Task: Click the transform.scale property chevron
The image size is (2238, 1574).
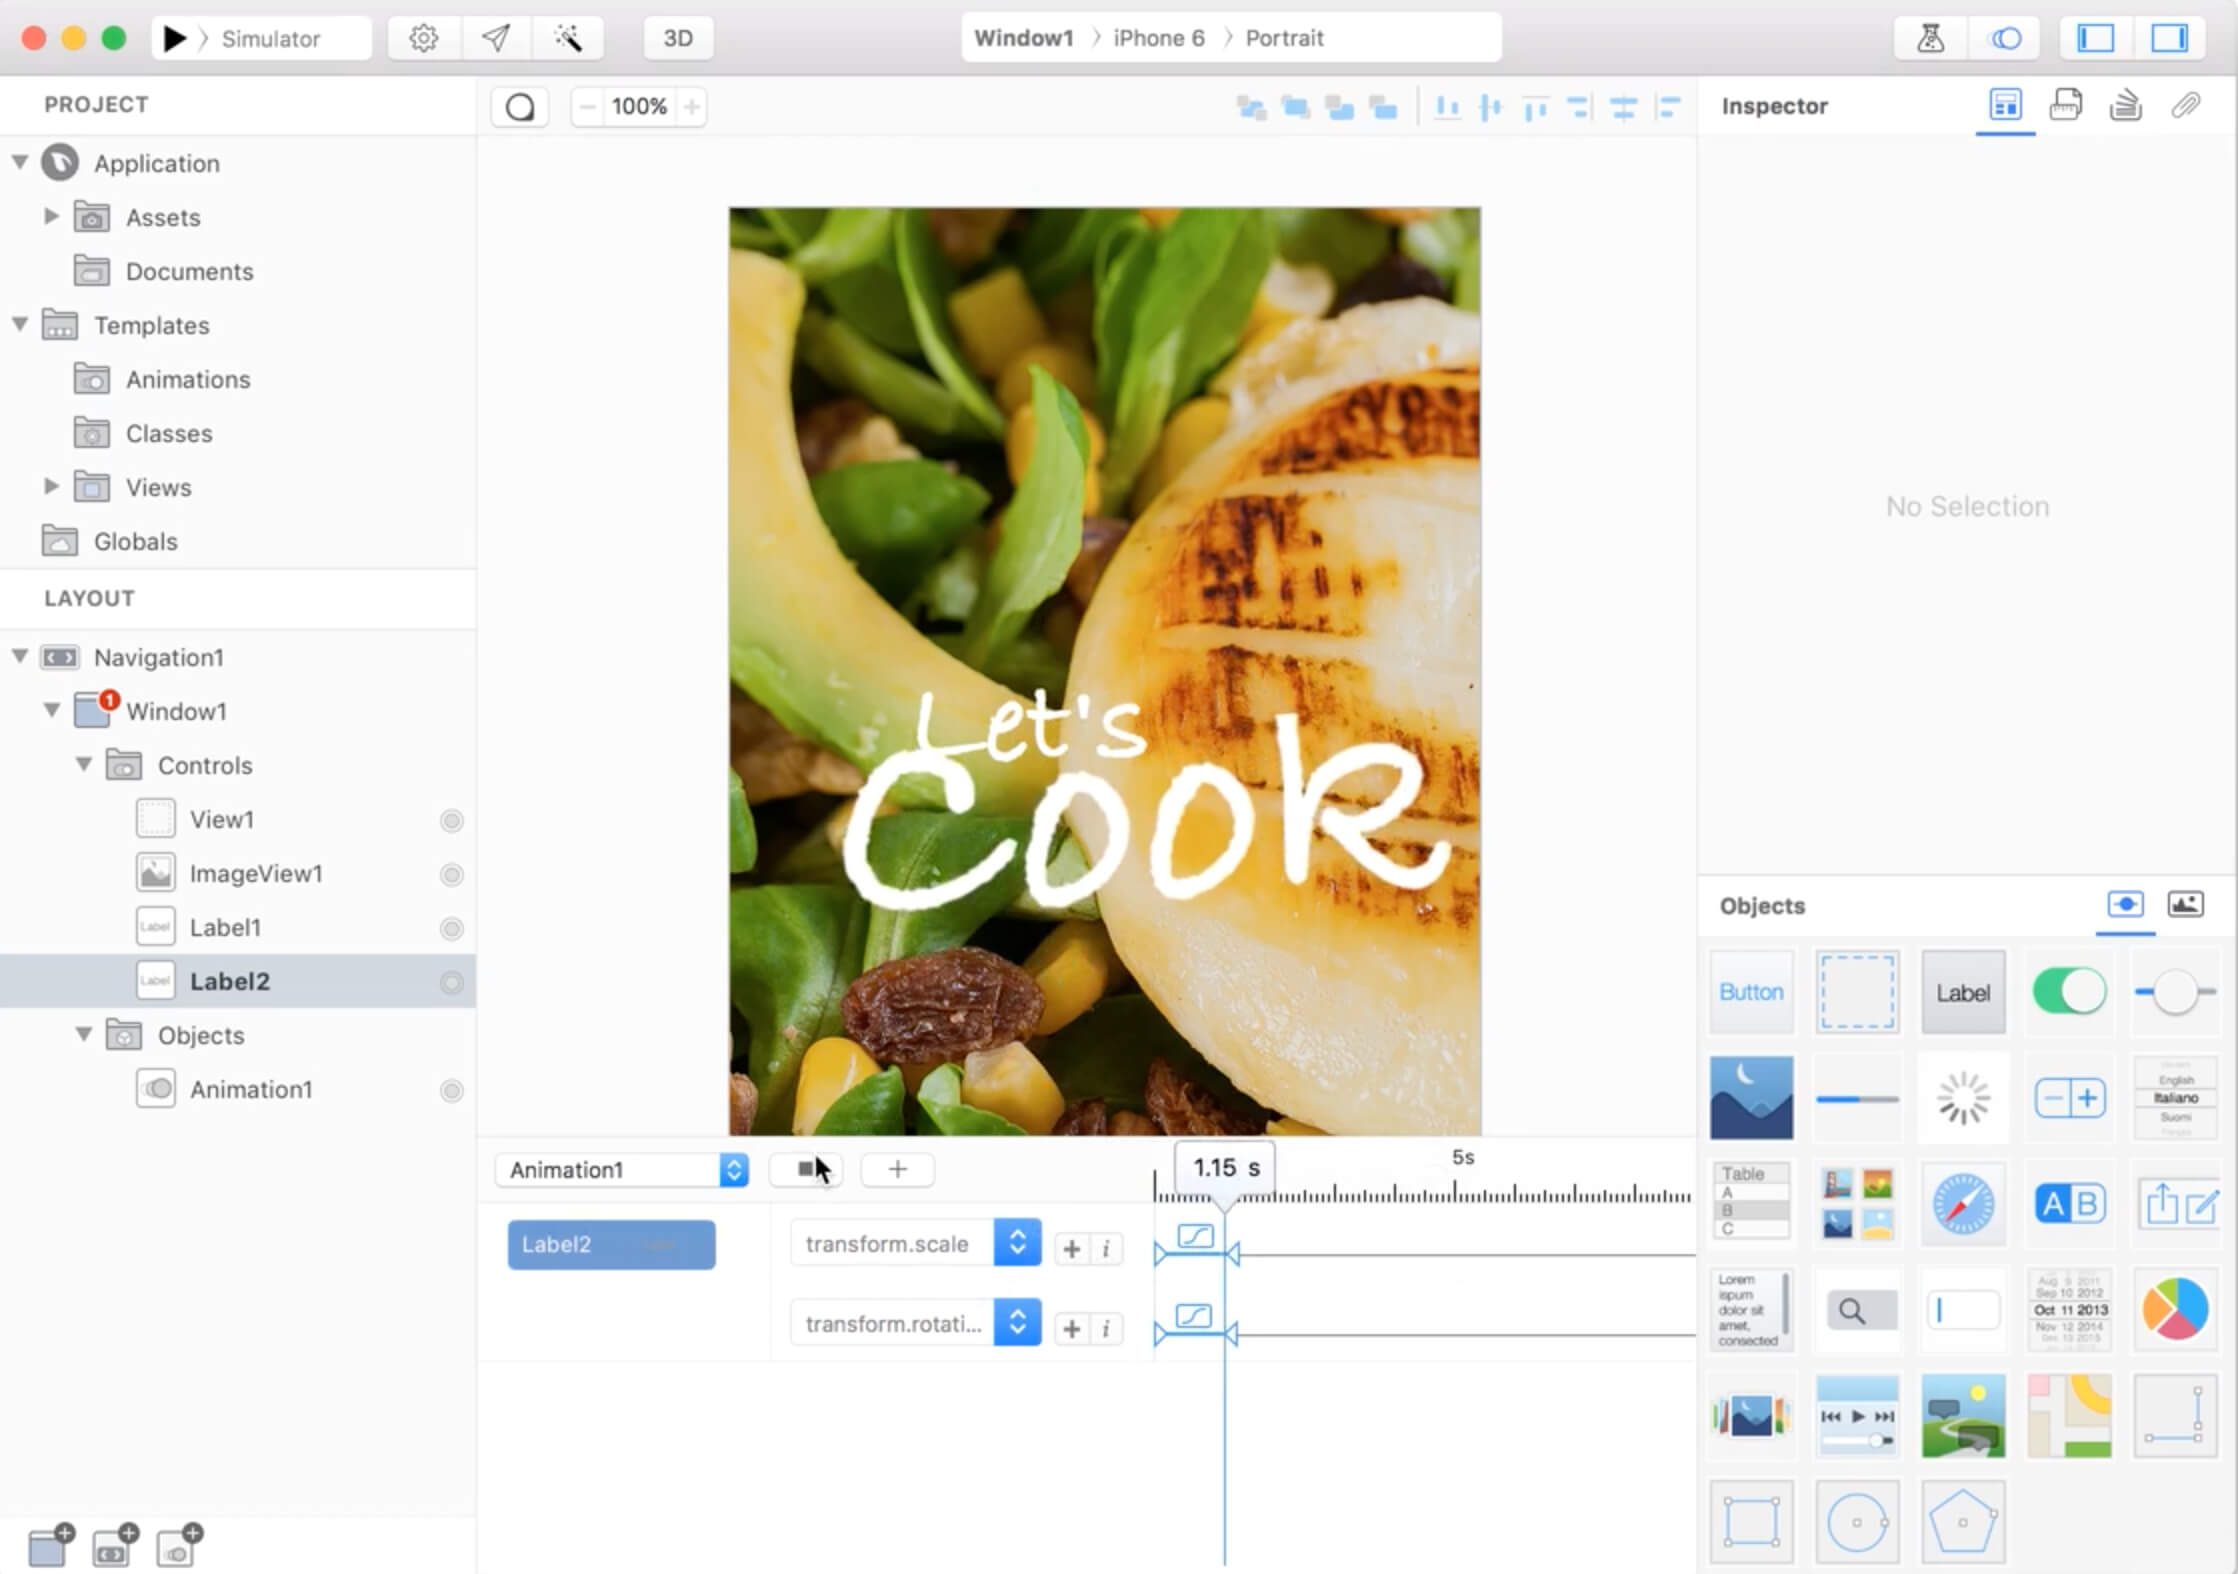Action: (1017, 1244)
